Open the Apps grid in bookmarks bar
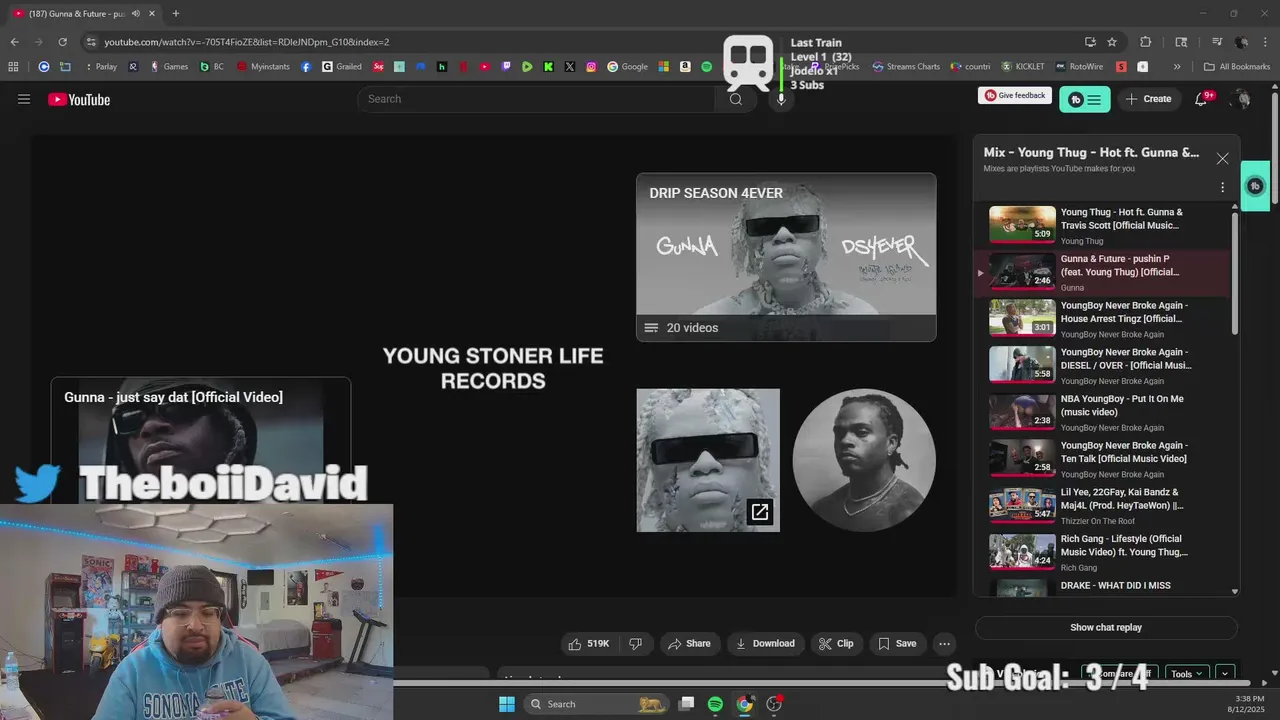 click(x=13, y=67)
